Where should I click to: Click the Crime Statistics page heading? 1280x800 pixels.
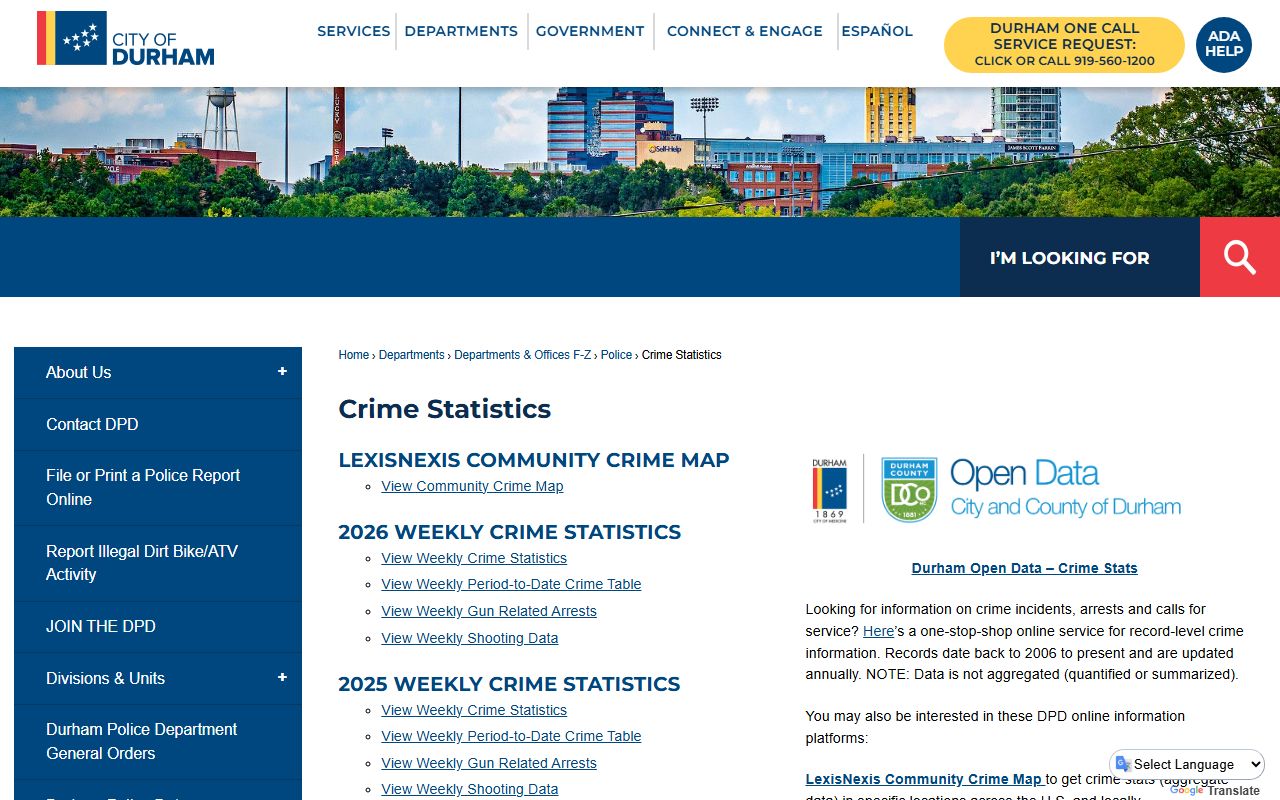[x=445, y=409]
